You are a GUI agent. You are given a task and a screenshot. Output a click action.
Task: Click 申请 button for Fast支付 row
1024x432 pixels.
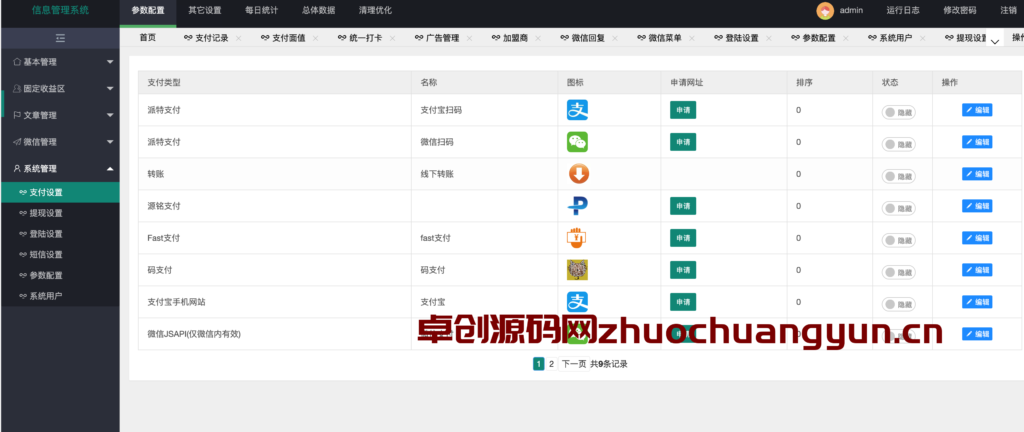tap(683, 238)
